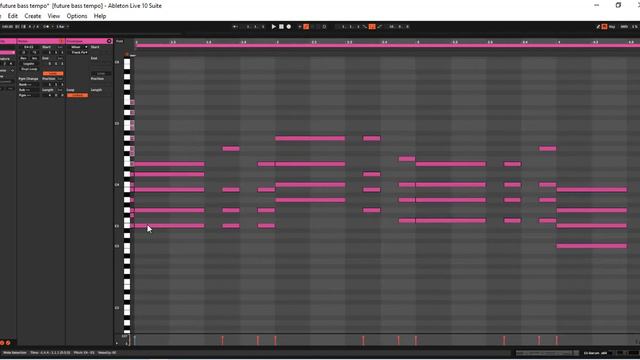This screenshot has height=360, width=640.
Task: Select the long top note at bar 2
Action: pos(310,138)
